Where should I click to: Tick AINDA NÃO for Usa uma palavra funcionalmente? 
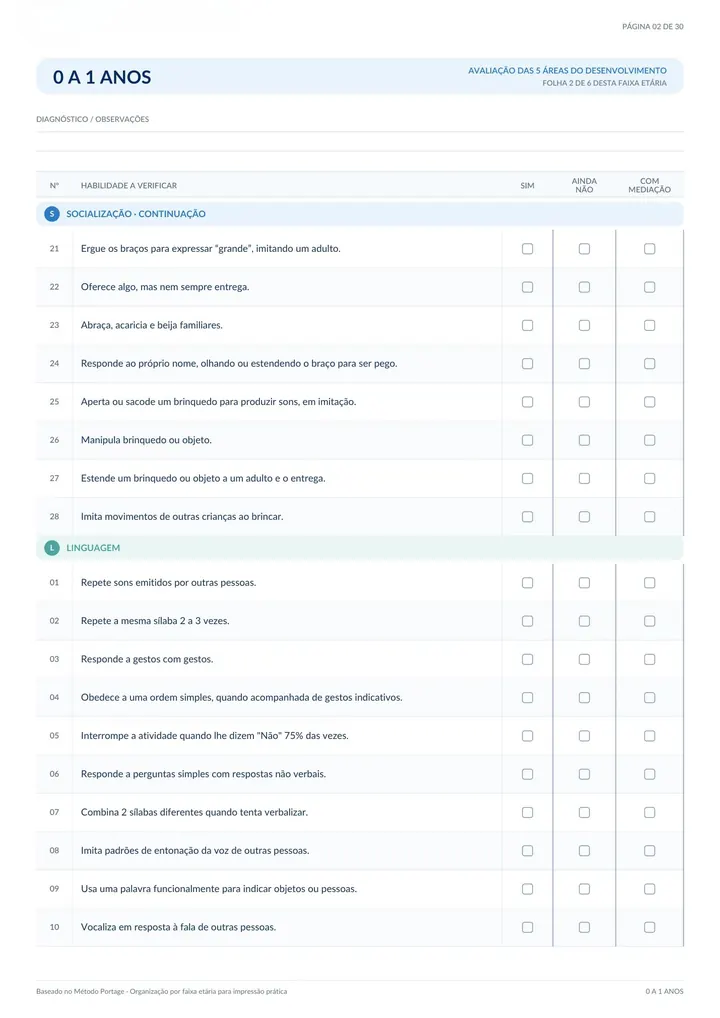coord(584,889)
